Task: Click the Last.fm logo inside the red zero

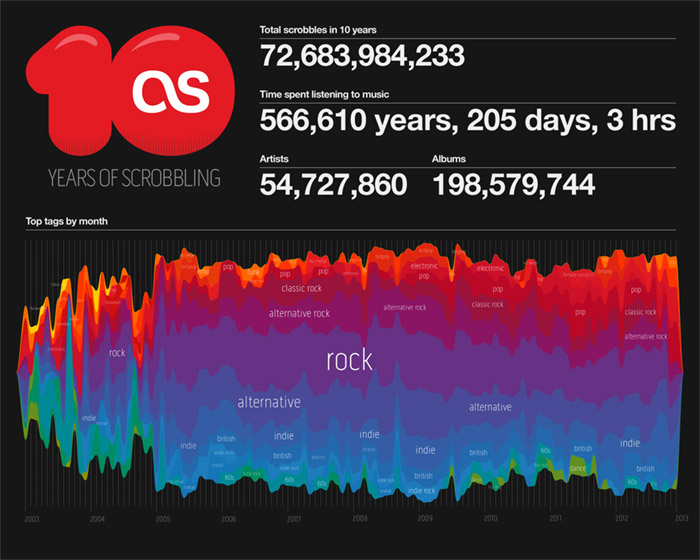Action: coord(171,91)
